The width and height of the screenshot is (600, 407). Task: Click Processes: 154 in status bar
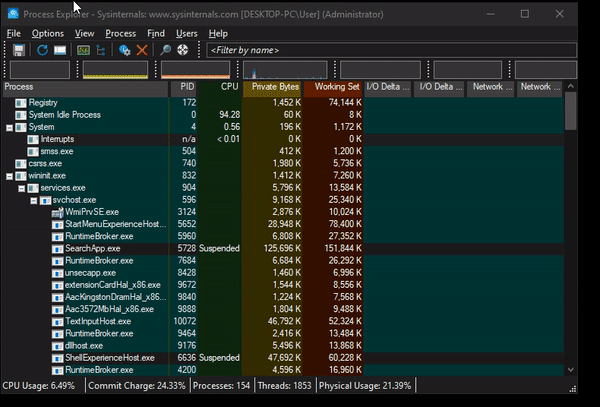tap(221, 386)
